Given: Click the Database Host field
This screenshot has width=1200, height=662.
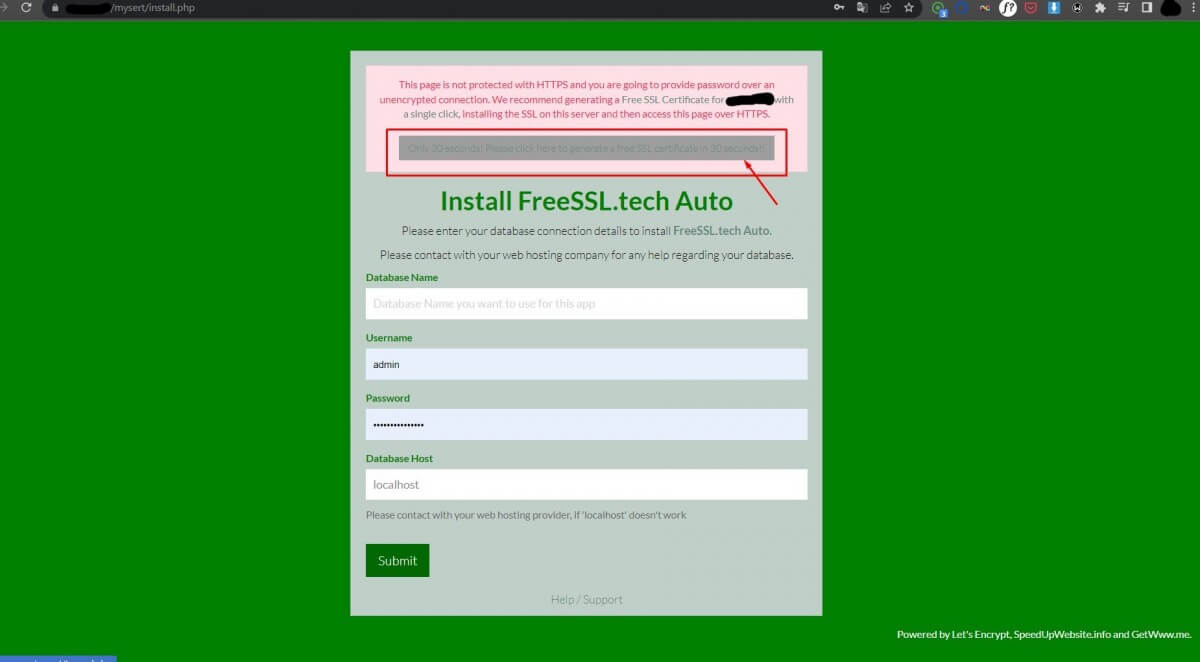Looking at the screenshot, I should 586,484.
